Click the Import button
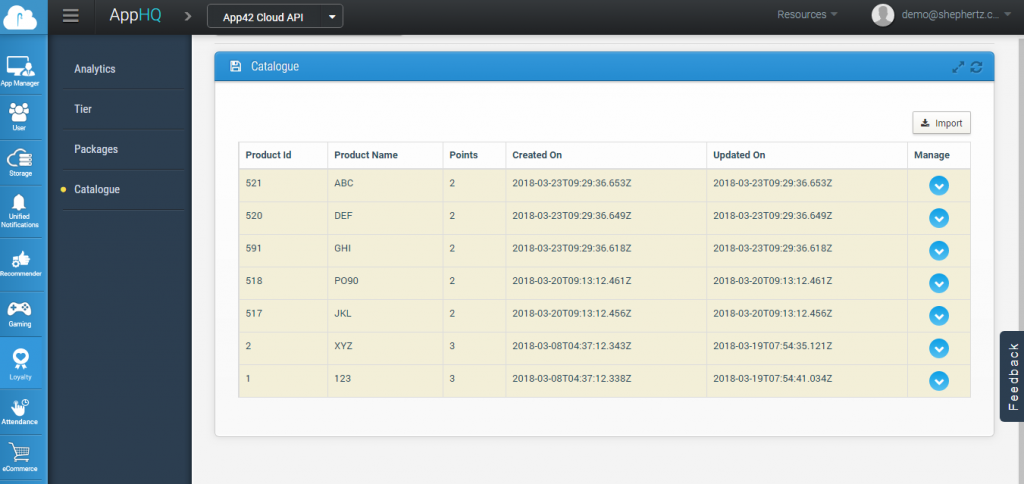1024x484 pixels. [x=941, y=123]
